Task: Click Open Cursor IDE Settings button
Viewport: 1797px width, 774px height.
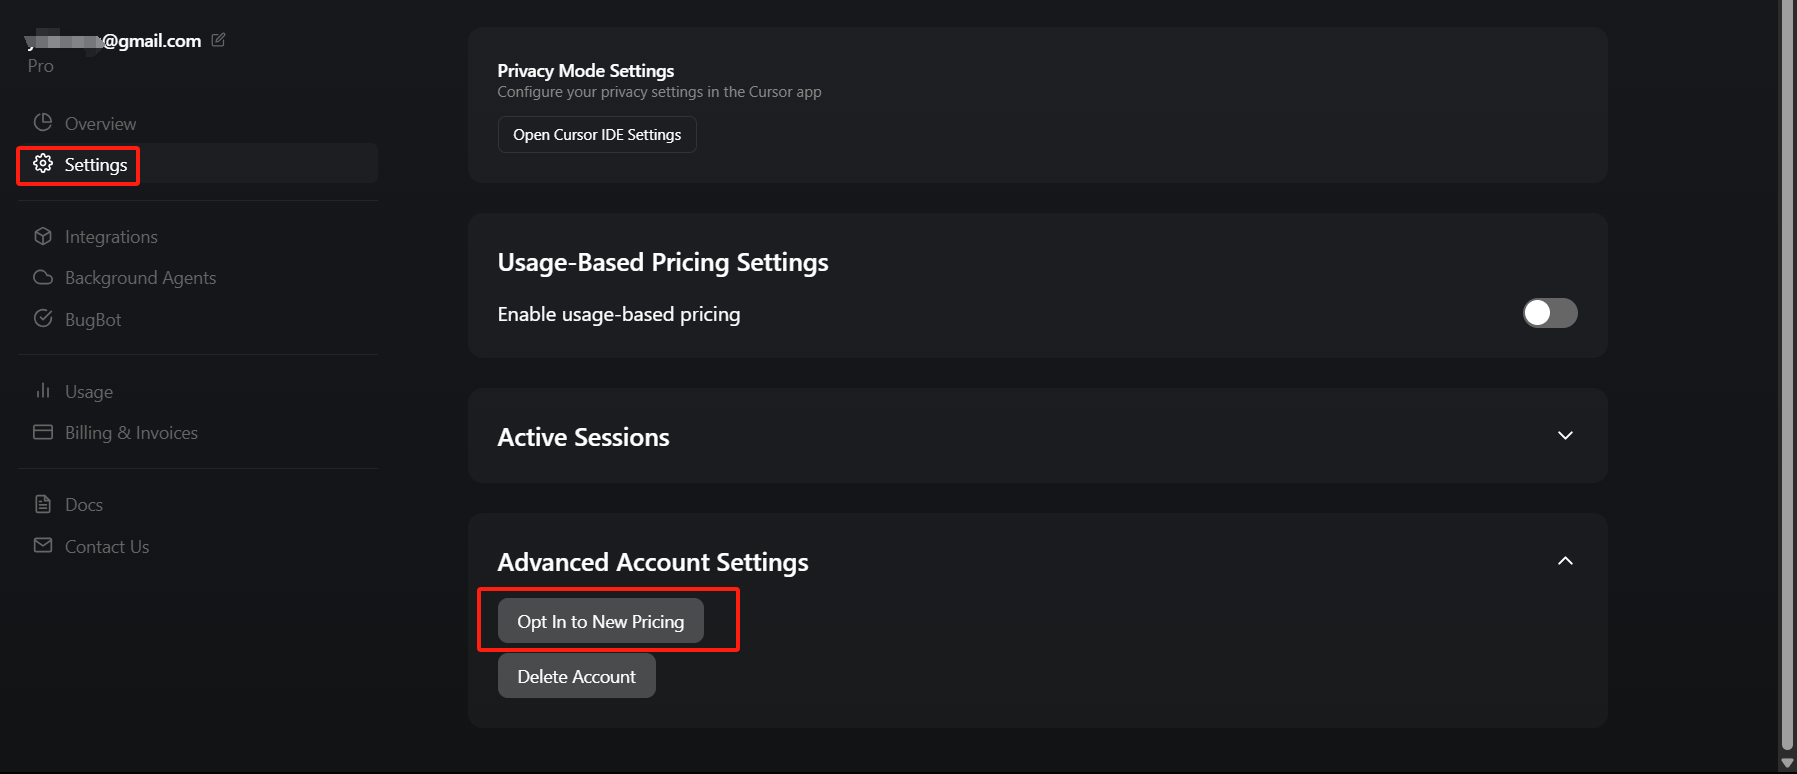Action: (597, 134)
